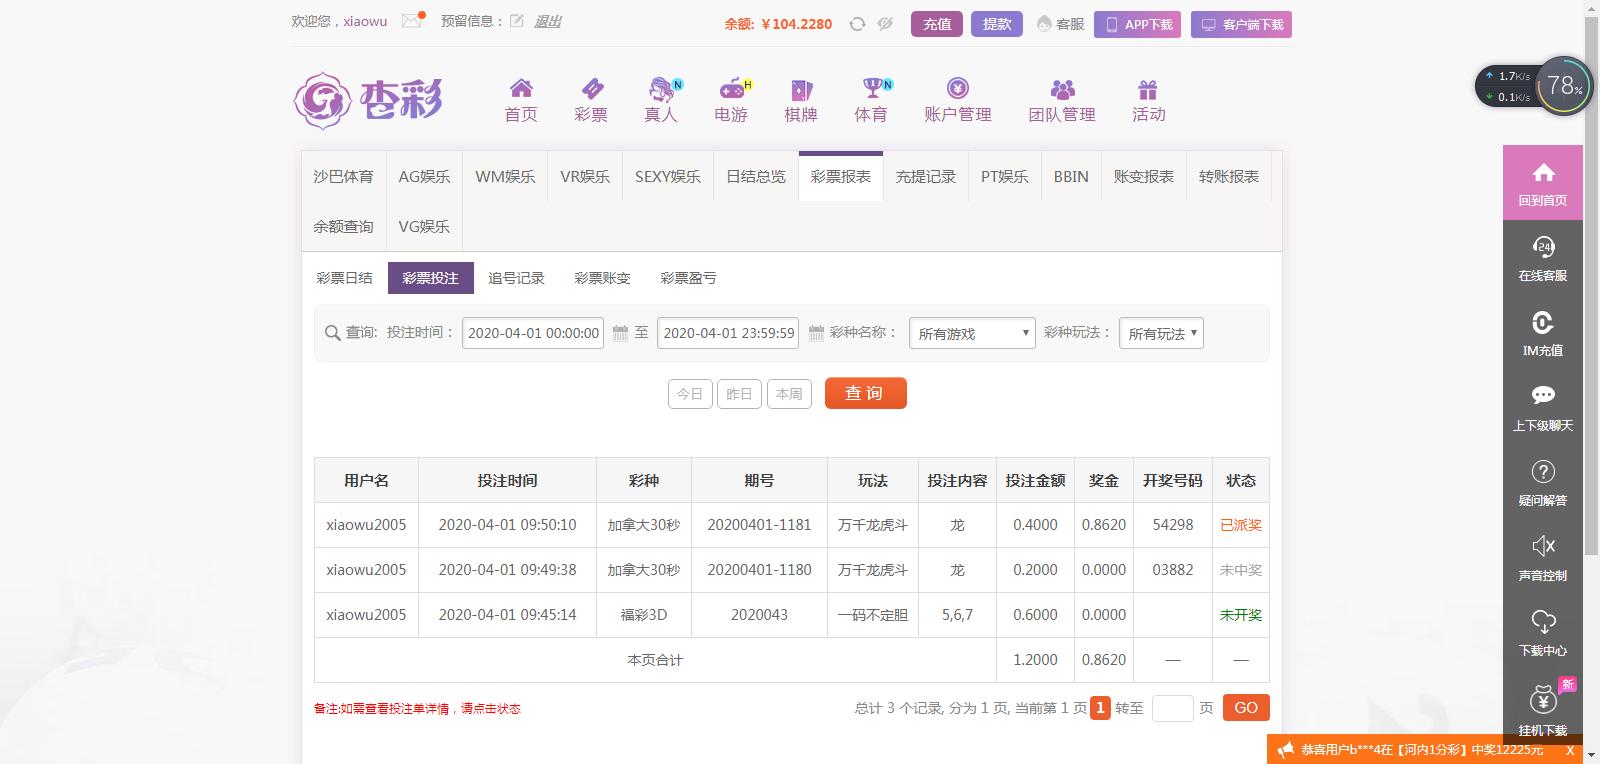Open 疑问解答 help question icon
Viewport: 1600px width, 764px height.
click(1543, 472)
